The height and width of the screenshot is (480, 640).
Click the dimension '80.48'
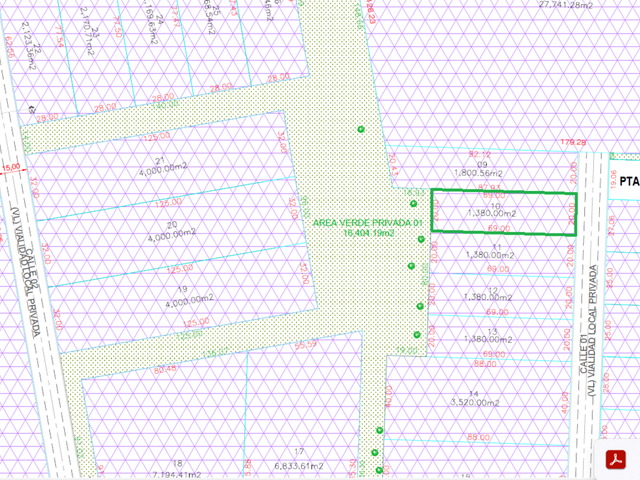(x=165, y=369)
